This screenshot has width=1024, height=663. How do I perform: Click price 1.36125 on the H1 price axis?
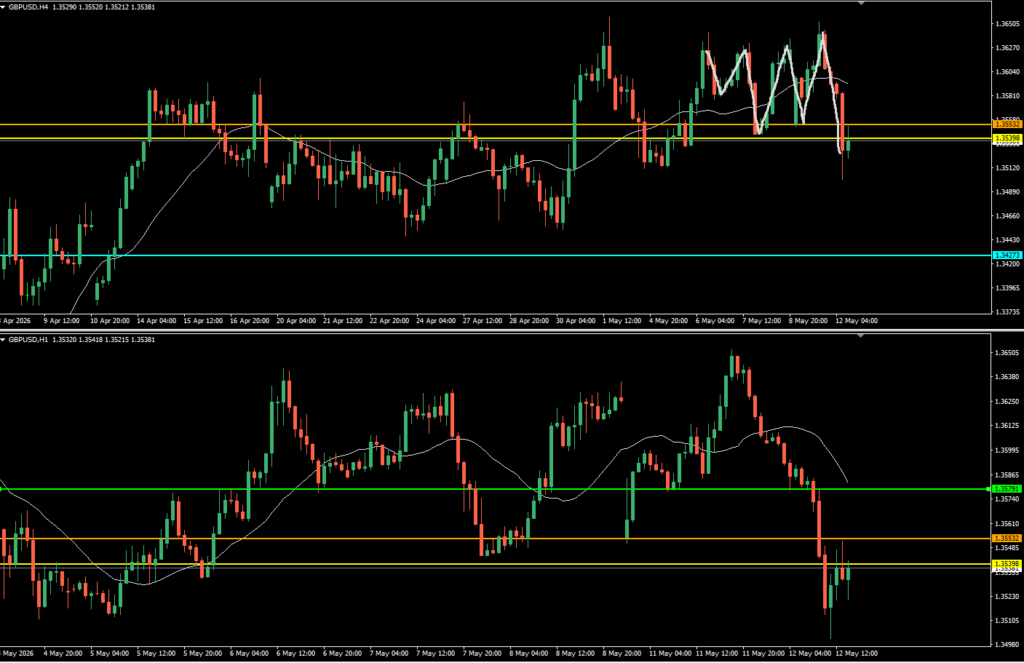pos(1007,426)
